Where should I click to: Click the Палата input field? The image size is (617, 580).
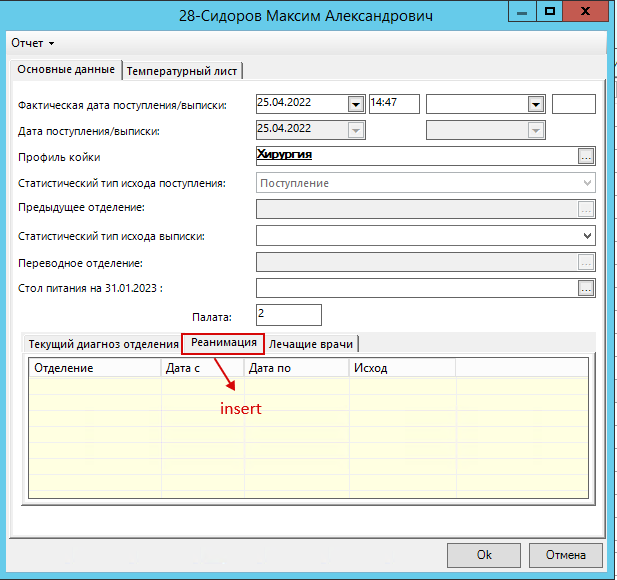(288, 314)
